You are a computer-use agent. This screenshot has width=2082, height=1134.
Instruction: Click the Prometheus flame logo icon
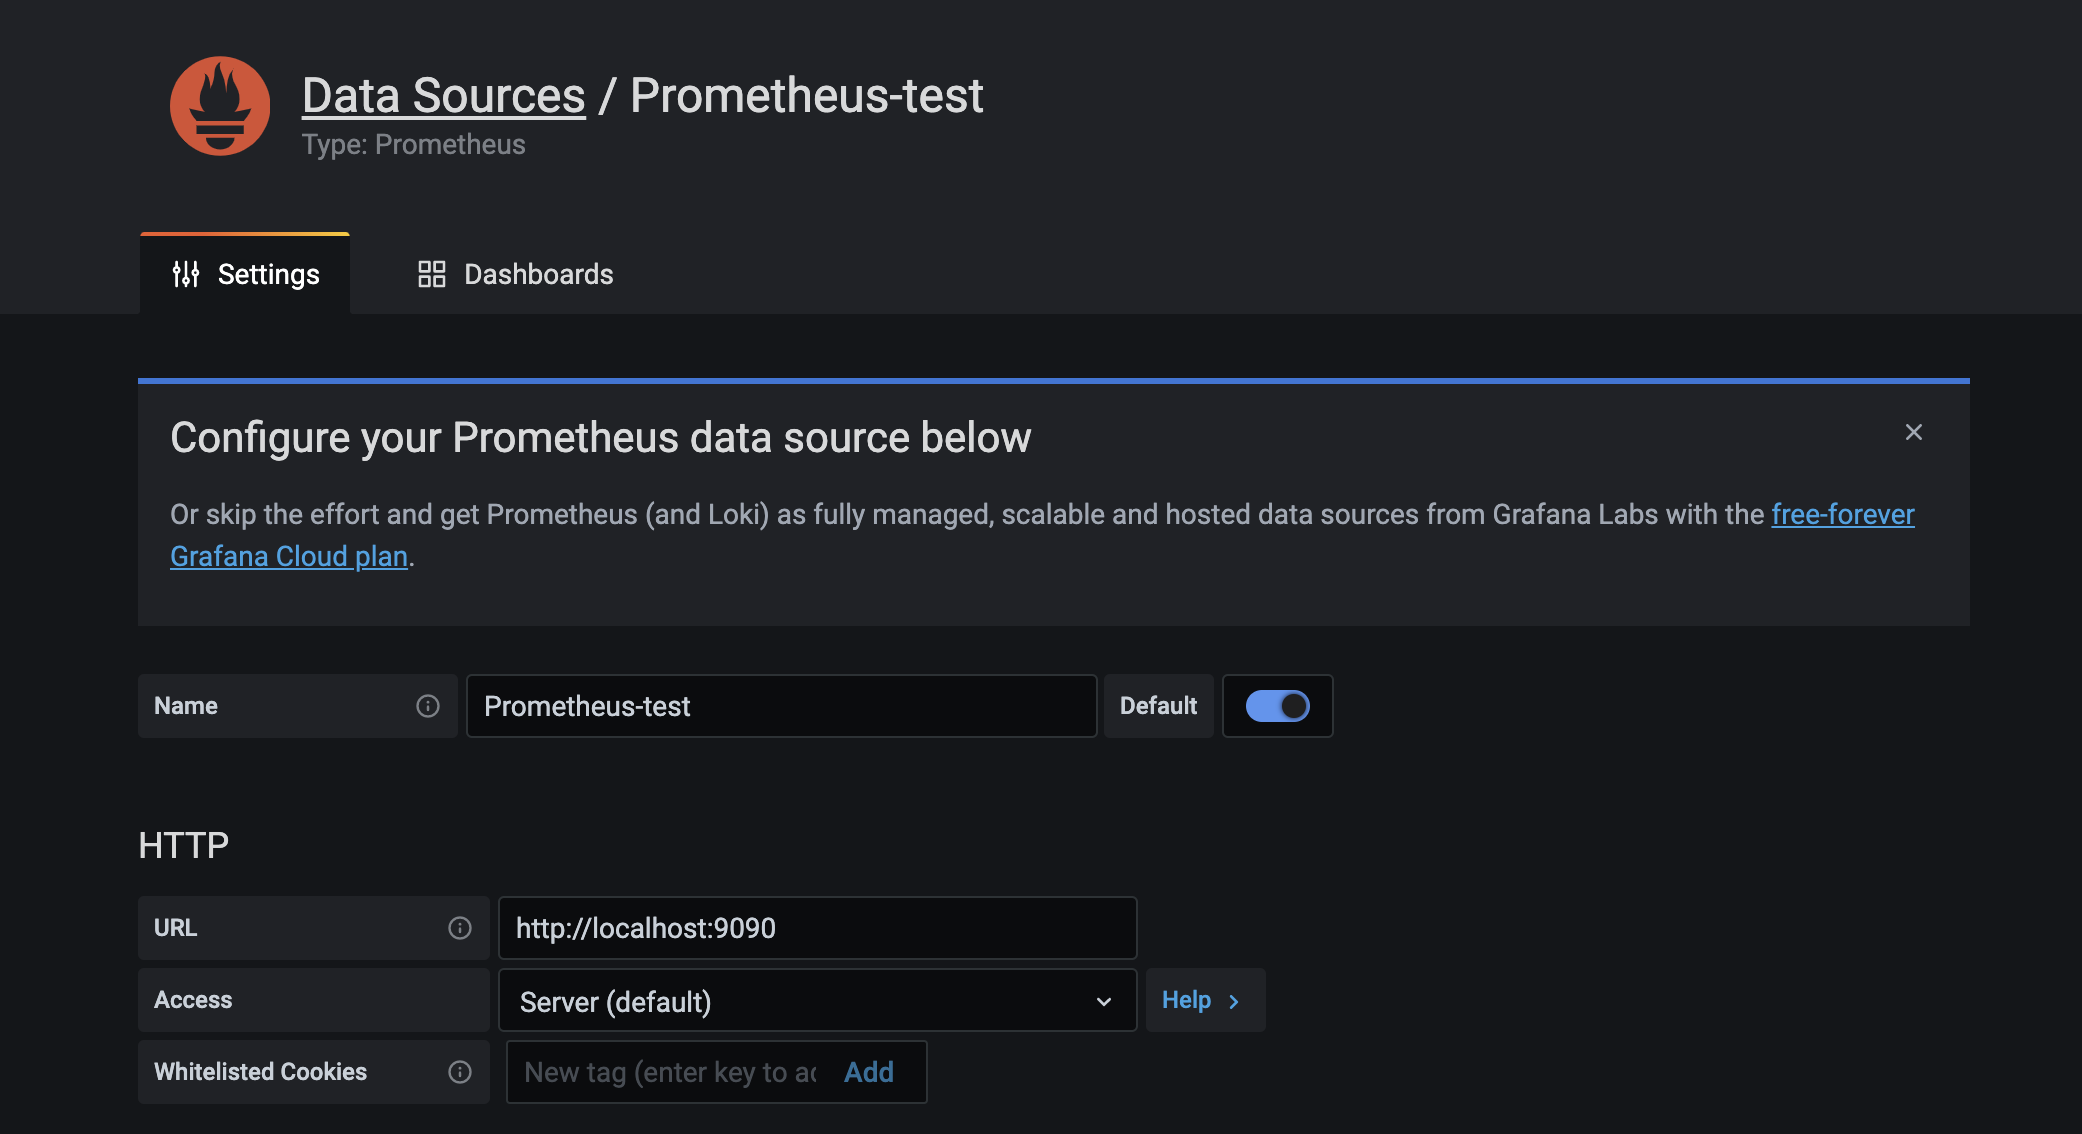coord(220,106)
